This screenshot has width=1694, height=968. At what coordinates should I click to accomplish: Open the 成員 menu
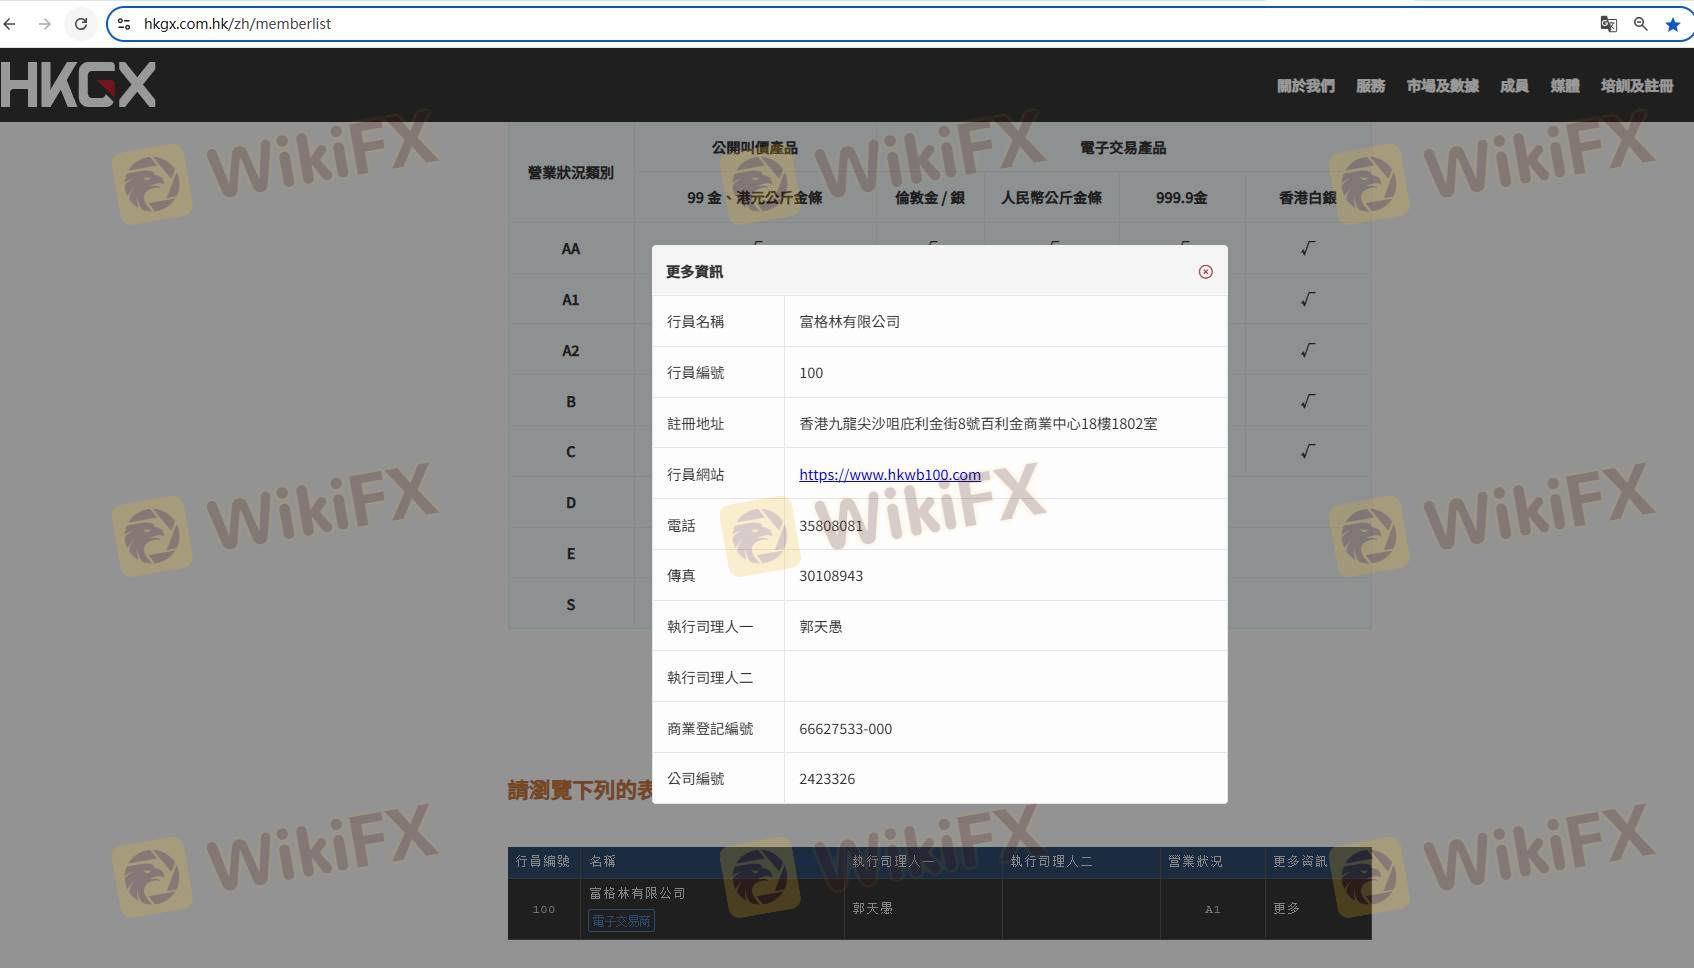1514,86
